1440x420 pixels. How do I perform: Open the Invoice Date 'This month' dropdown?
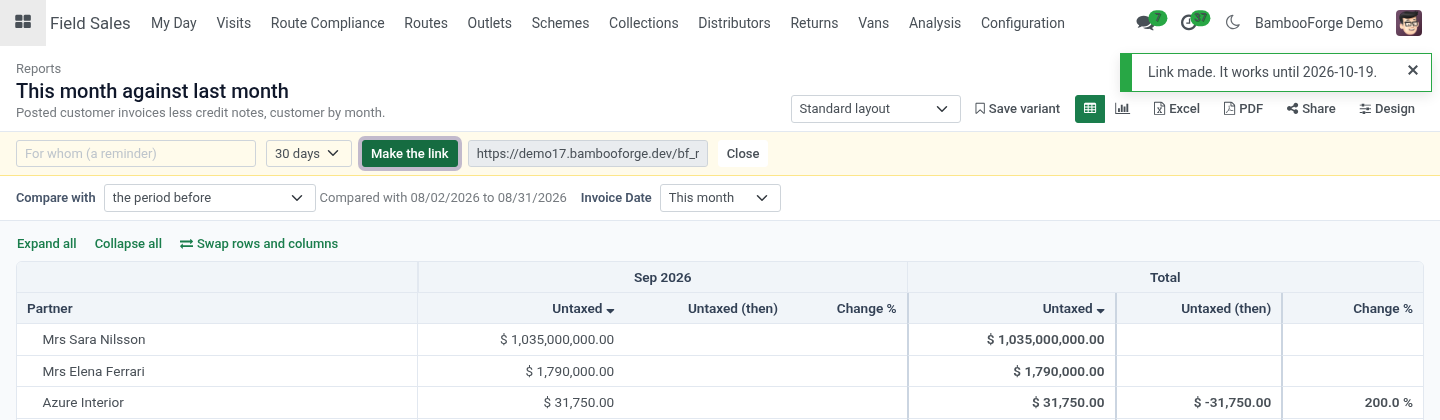720,198
